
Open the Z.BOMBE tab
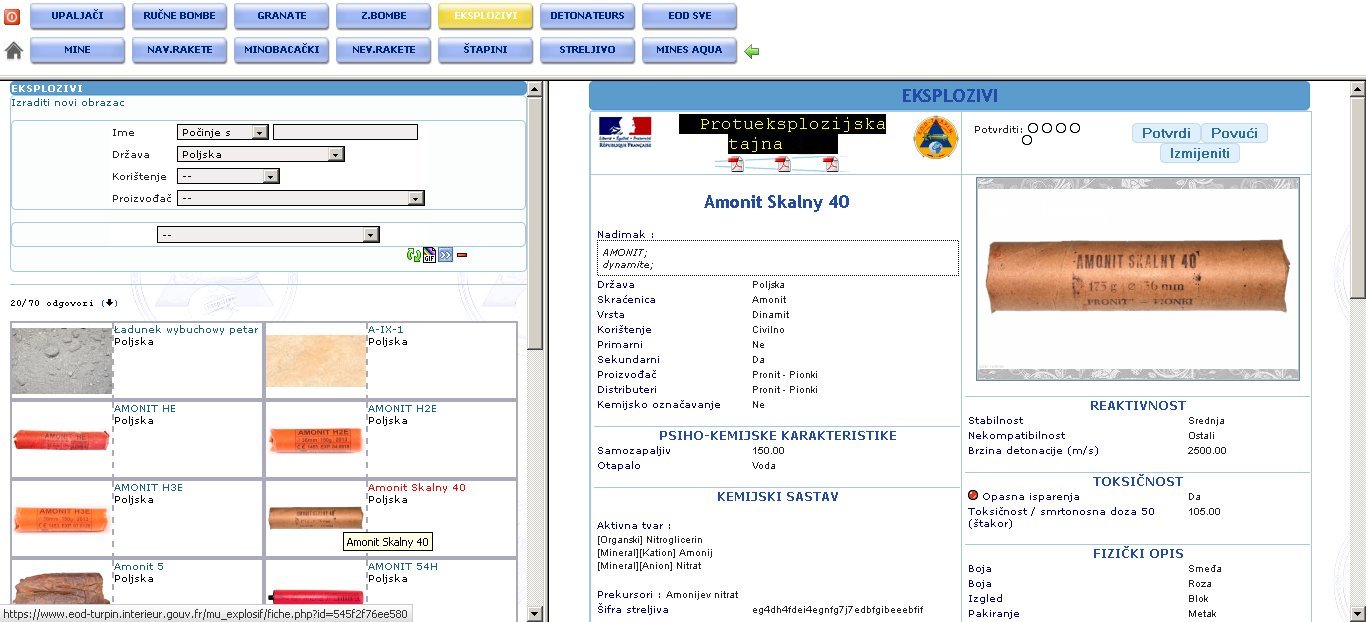[x=384, y=16]
